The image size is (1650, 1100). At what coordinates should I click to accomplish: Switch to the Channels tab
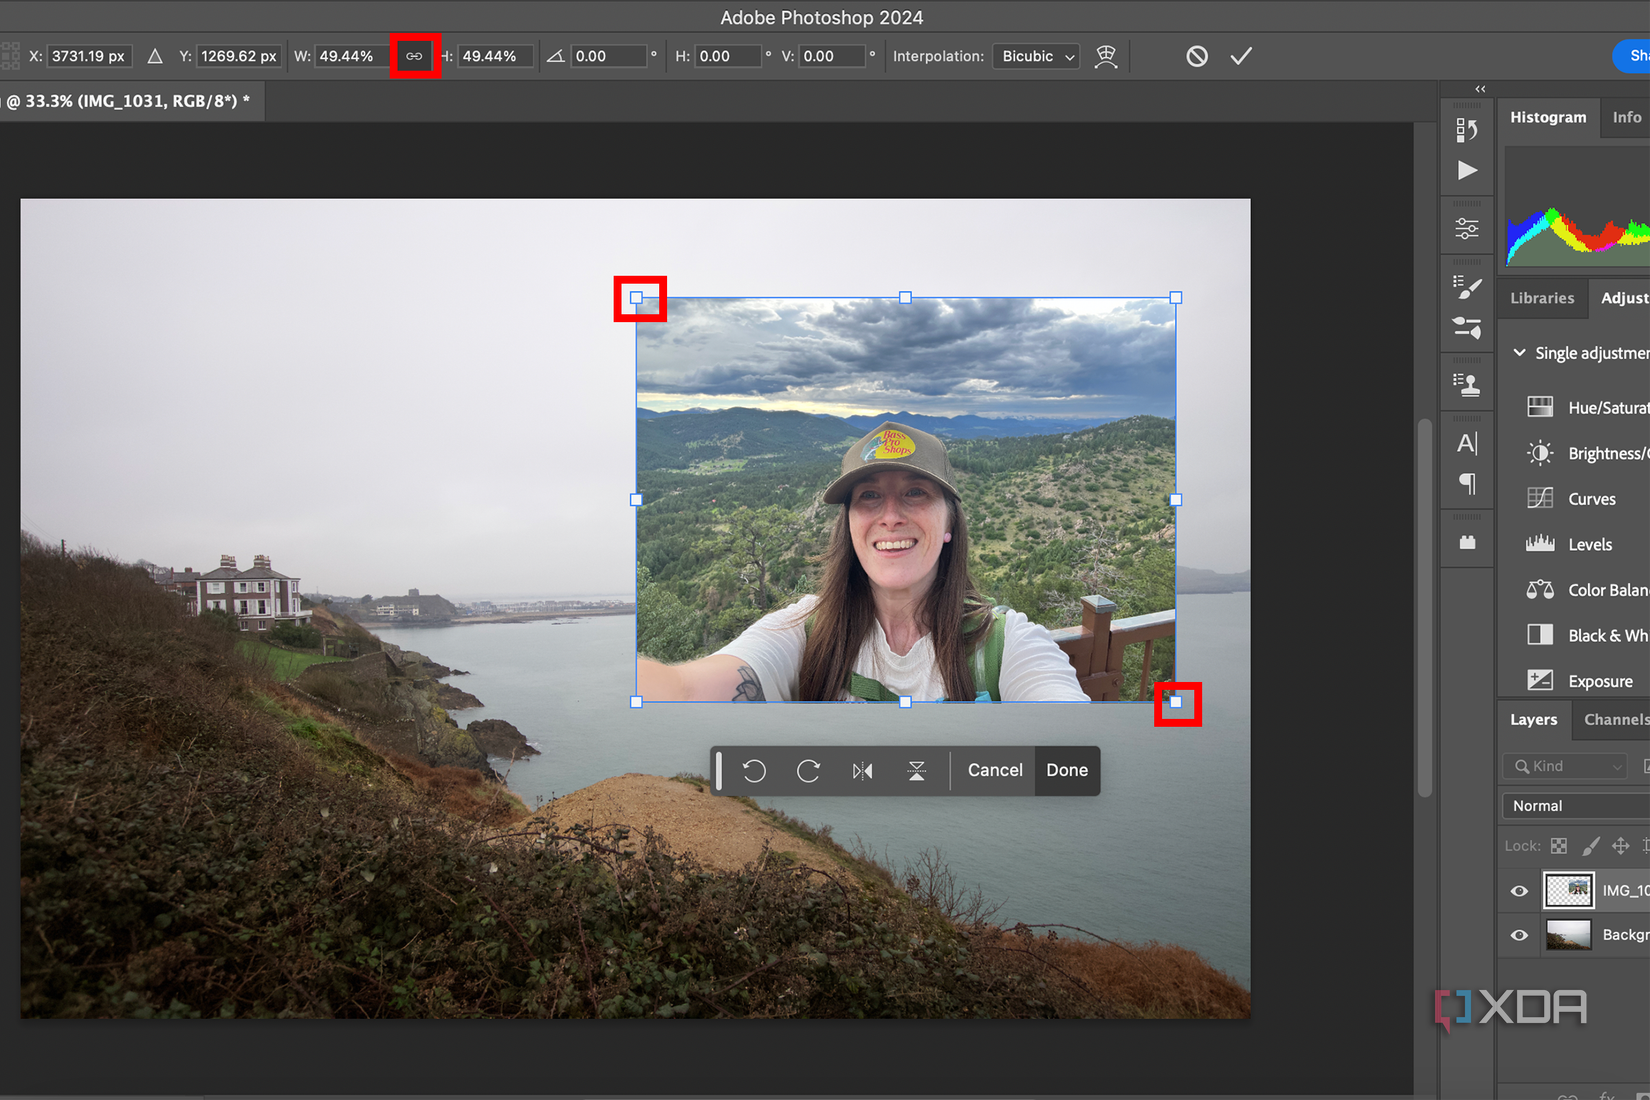1615,719
